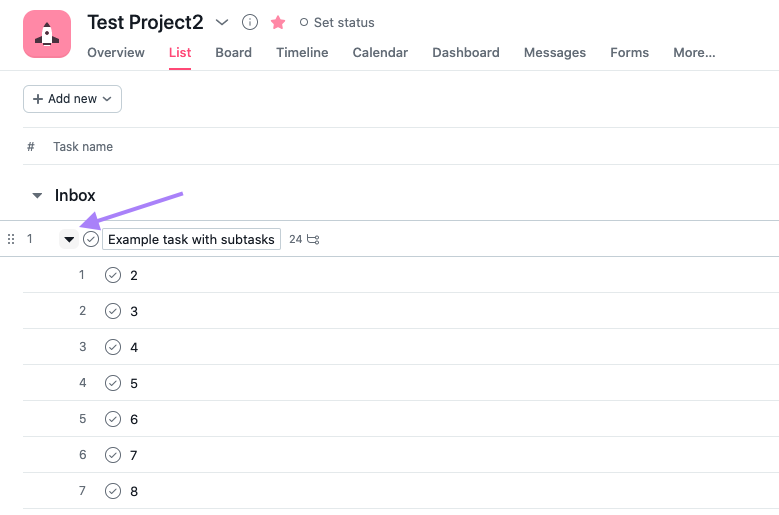Mark Example task with subtasks complete
The height and width of the screenshot is (515, 779).
point(91,239)
